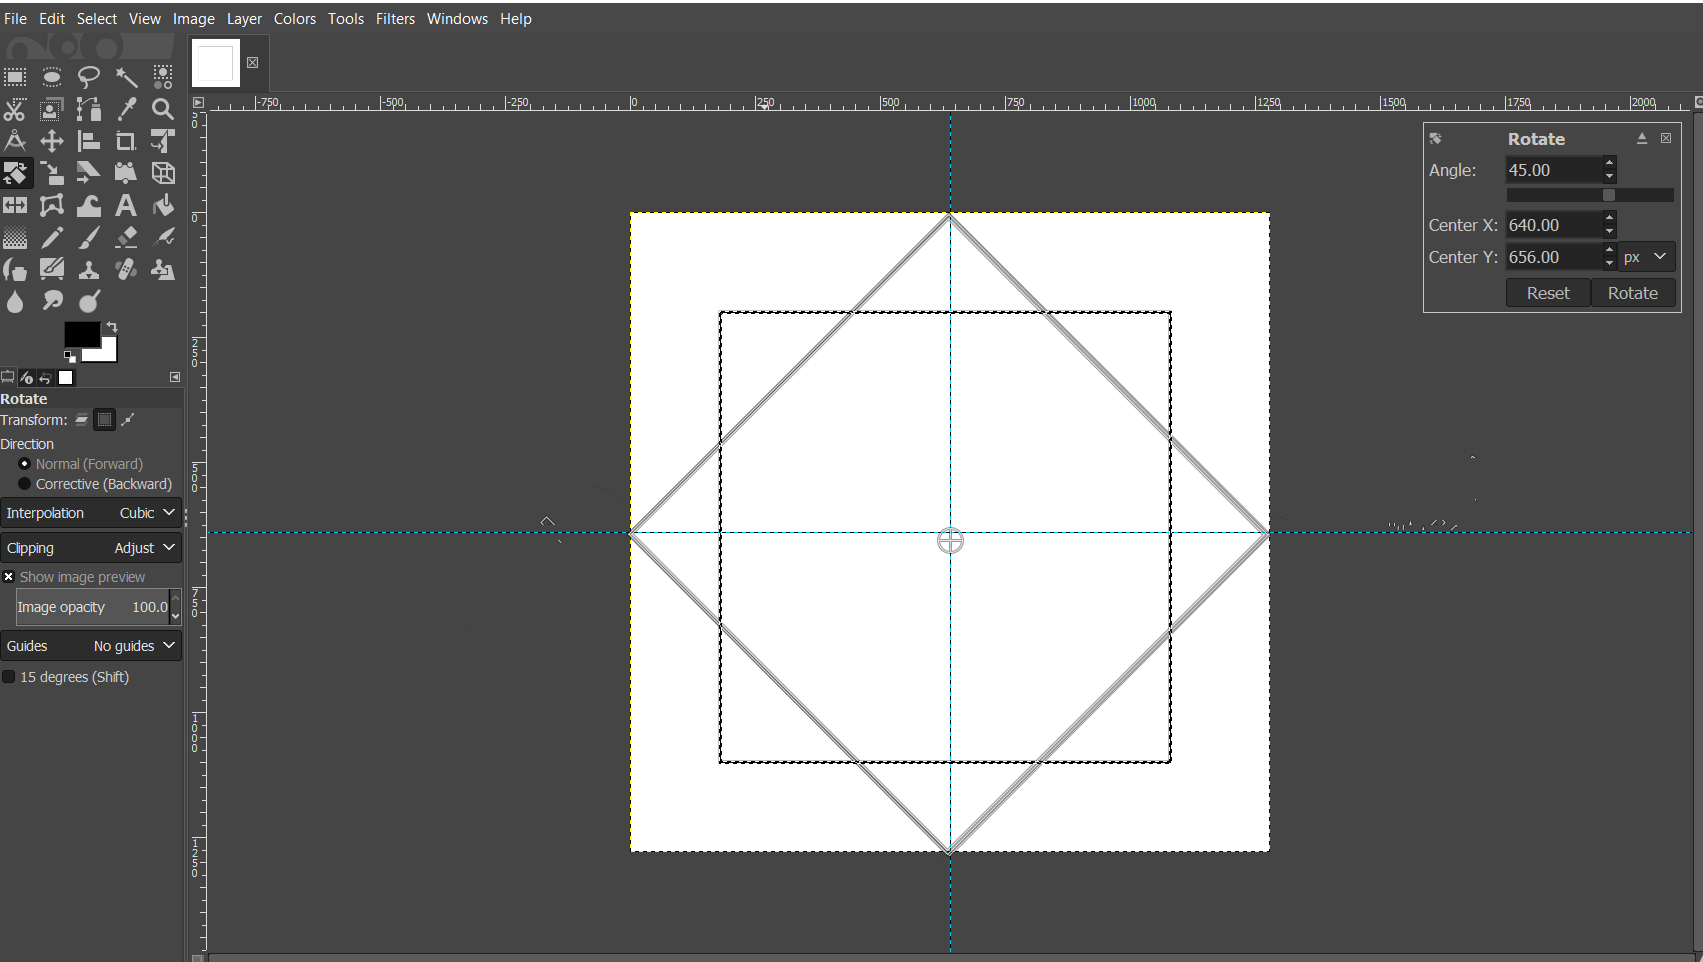This screenshot has width=1703, height=962.
Task: Activate the 3D Transform cube tool
Action: coord(163,173)
